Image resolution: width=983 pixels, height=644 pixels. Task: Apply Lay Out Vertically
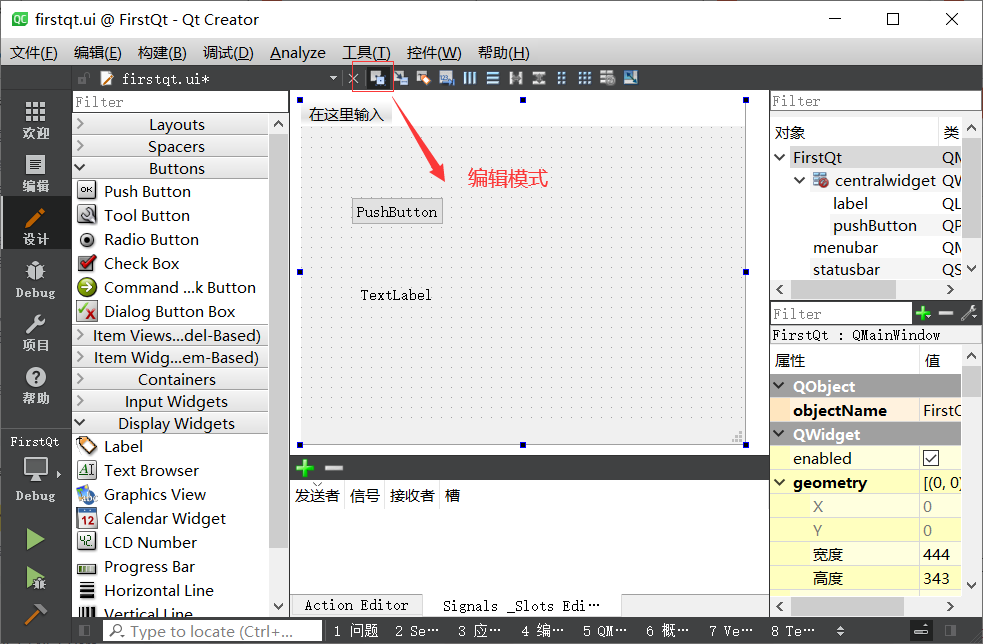pos(493,78)
